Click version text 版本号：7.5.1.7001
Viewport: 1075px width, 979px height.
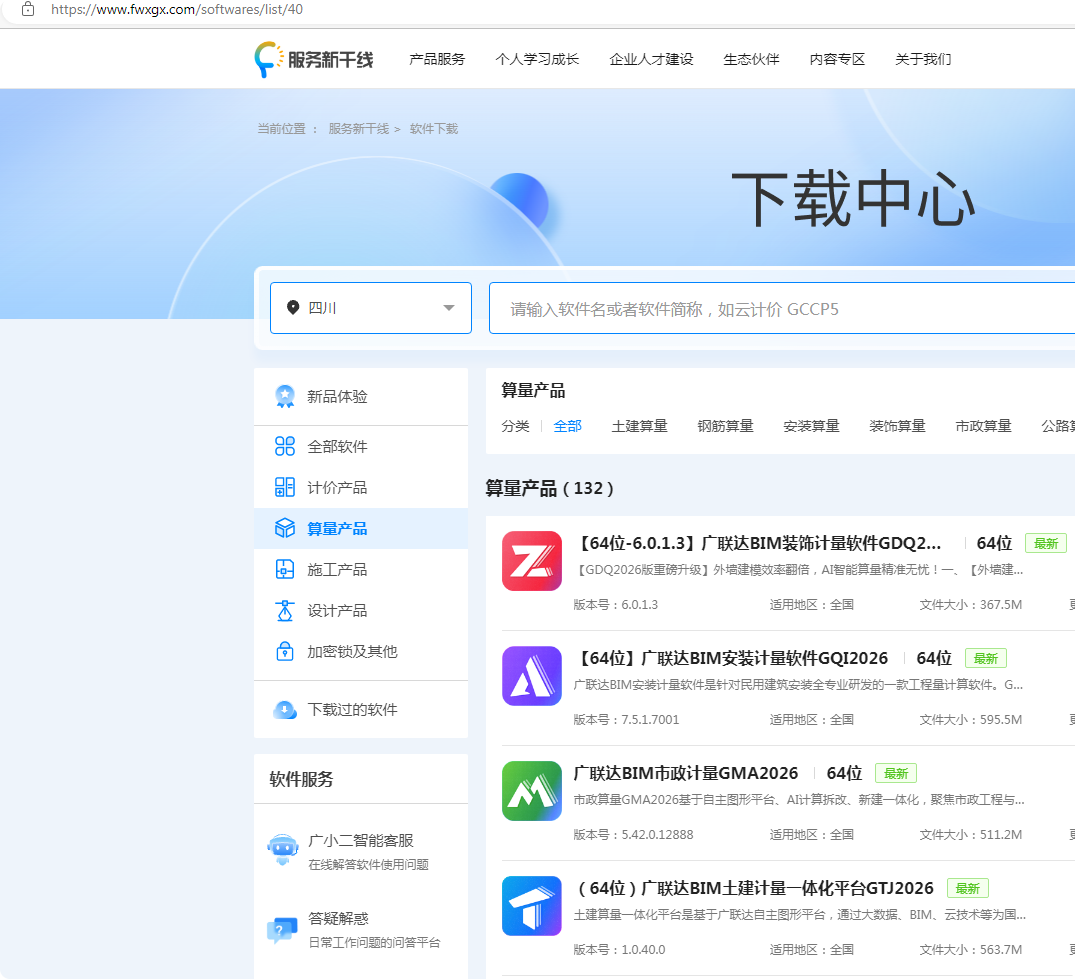pos(626,720)
